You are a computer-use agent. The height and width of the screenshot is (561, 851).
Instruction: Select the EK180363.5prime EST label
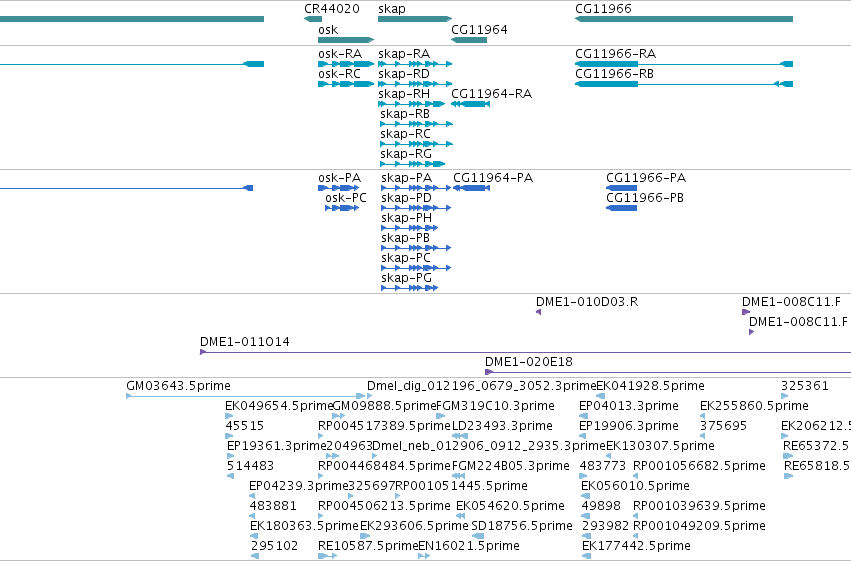(304, 527)
